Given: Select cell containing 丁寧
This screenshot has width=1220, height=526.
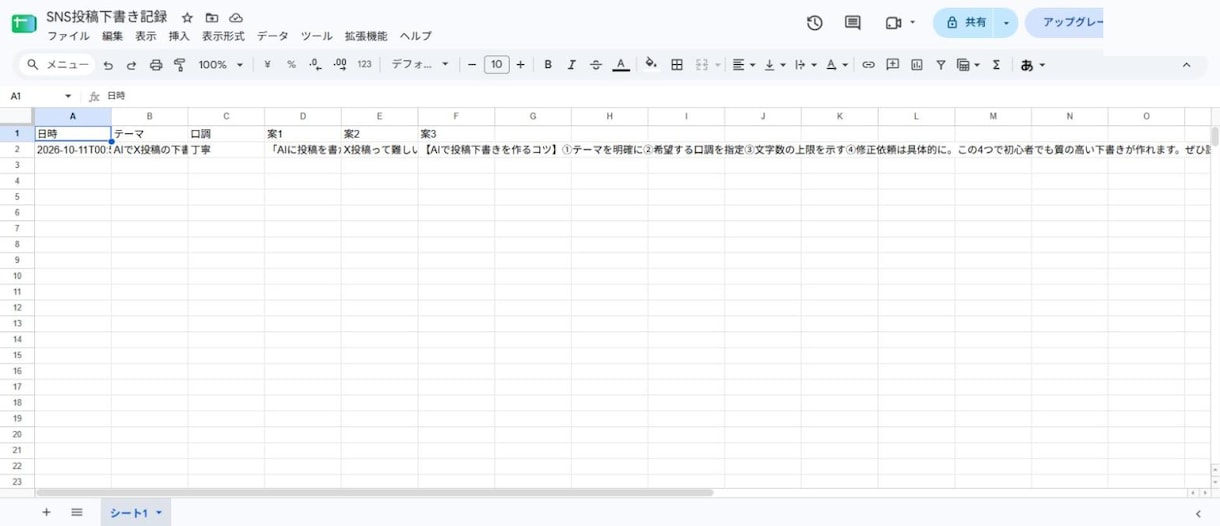Looking at the screenshot, I should coord(226,150).
